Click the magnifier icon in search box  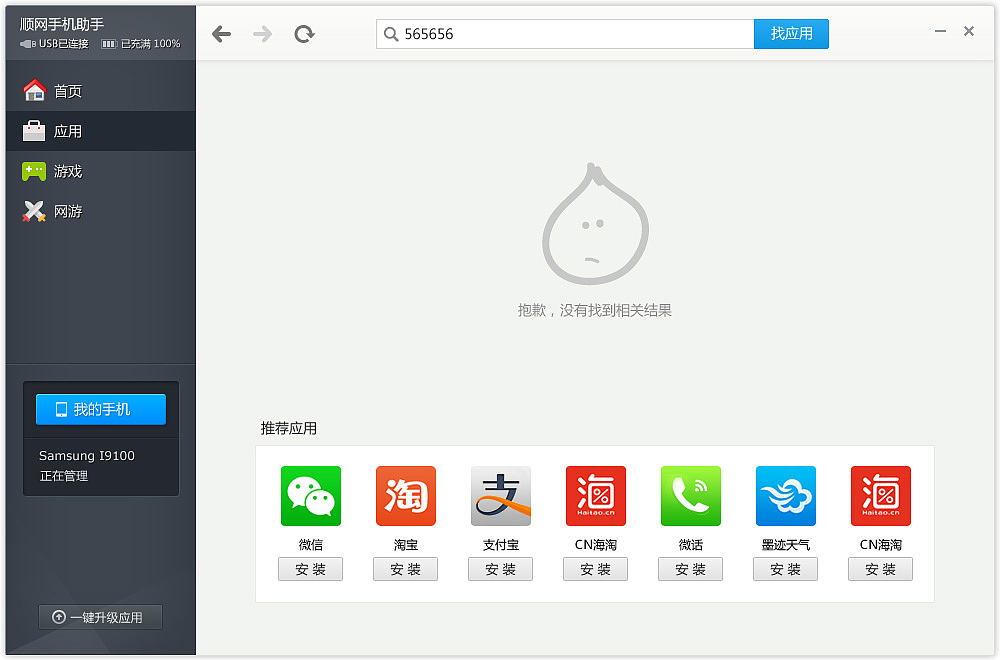[x=390, y=34]
